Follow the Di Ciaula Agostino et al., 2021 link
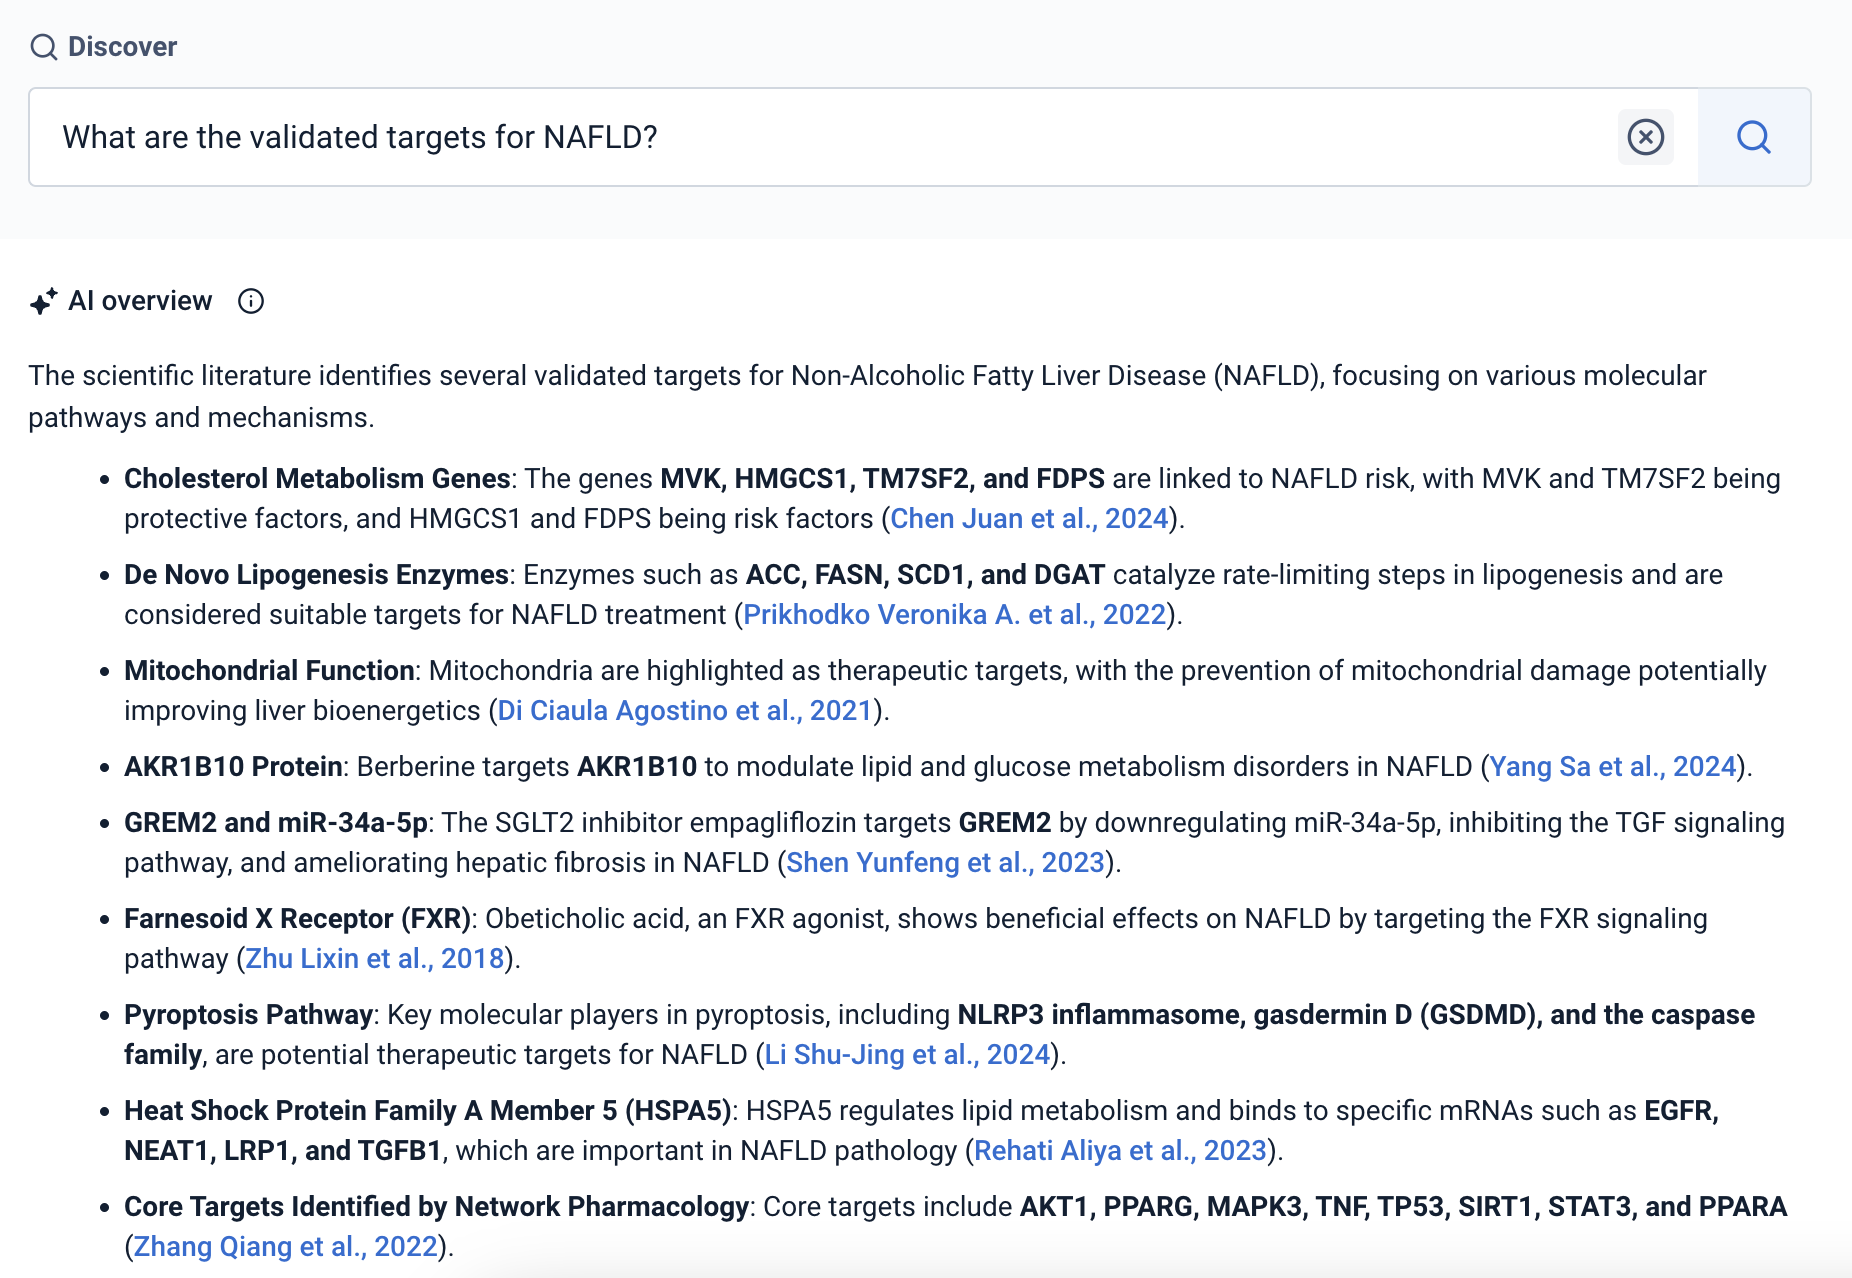Image resolution: width=1852 pixels, height=1278 pixels. click(685, 711)
